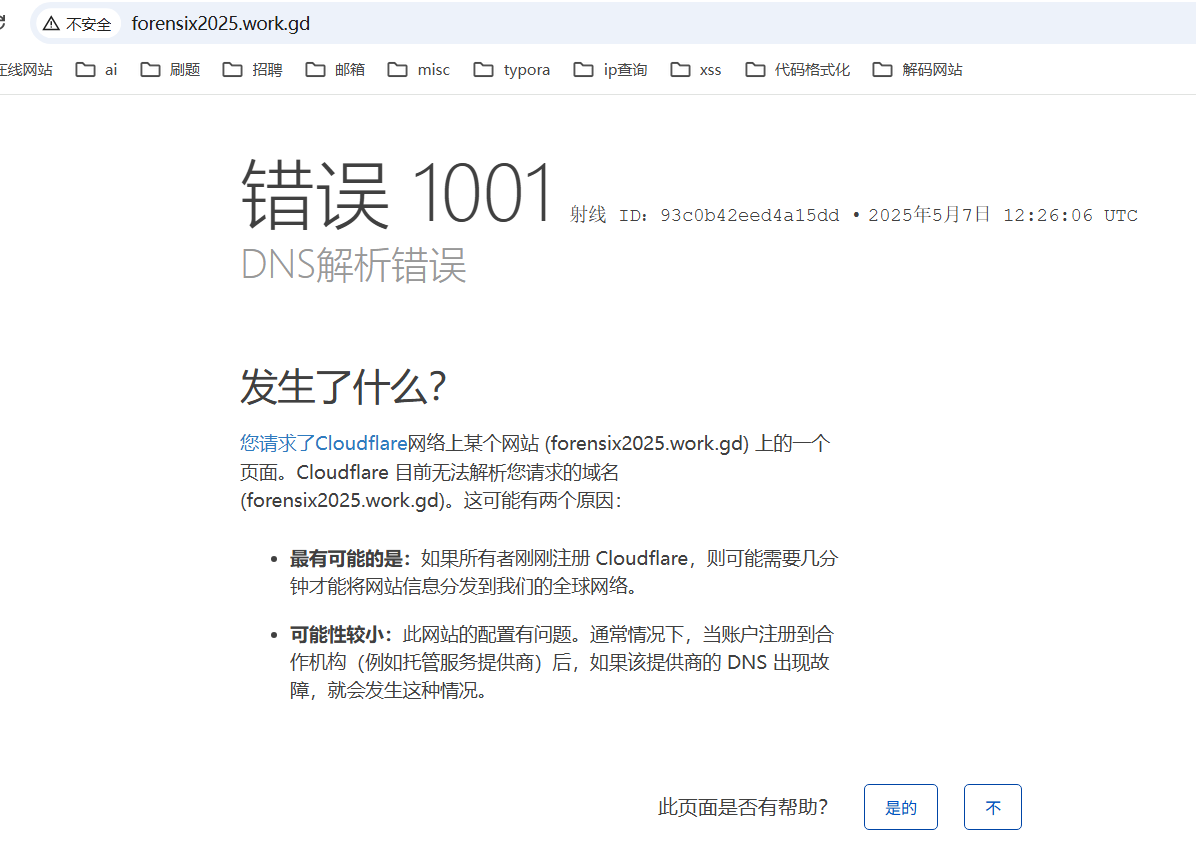
Task: Click the DNS解析错误 subtitle
Action: [353, 265]
